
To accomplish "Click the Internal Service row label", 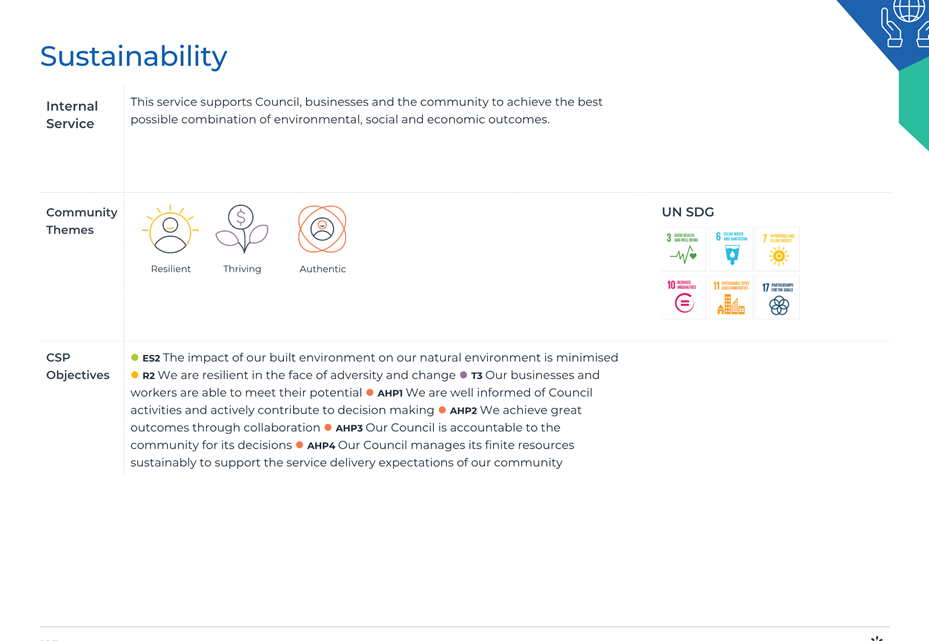I will coord(72,115).
